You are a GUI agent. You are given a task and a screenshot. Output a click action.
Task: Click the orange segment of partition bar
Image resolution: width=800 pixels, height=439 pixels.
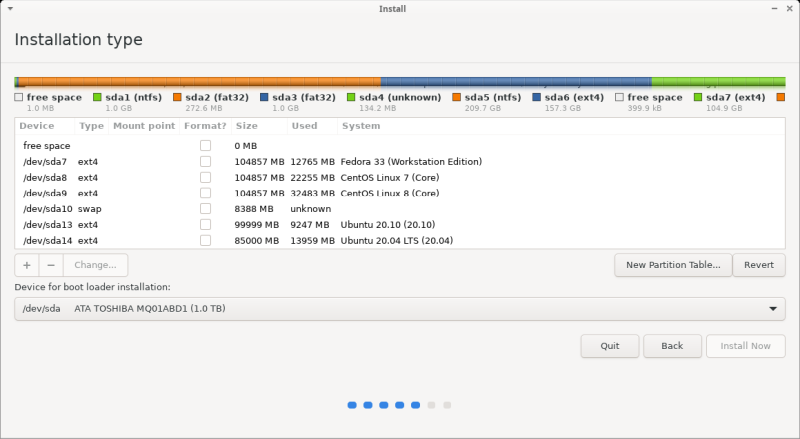(199, 82)
